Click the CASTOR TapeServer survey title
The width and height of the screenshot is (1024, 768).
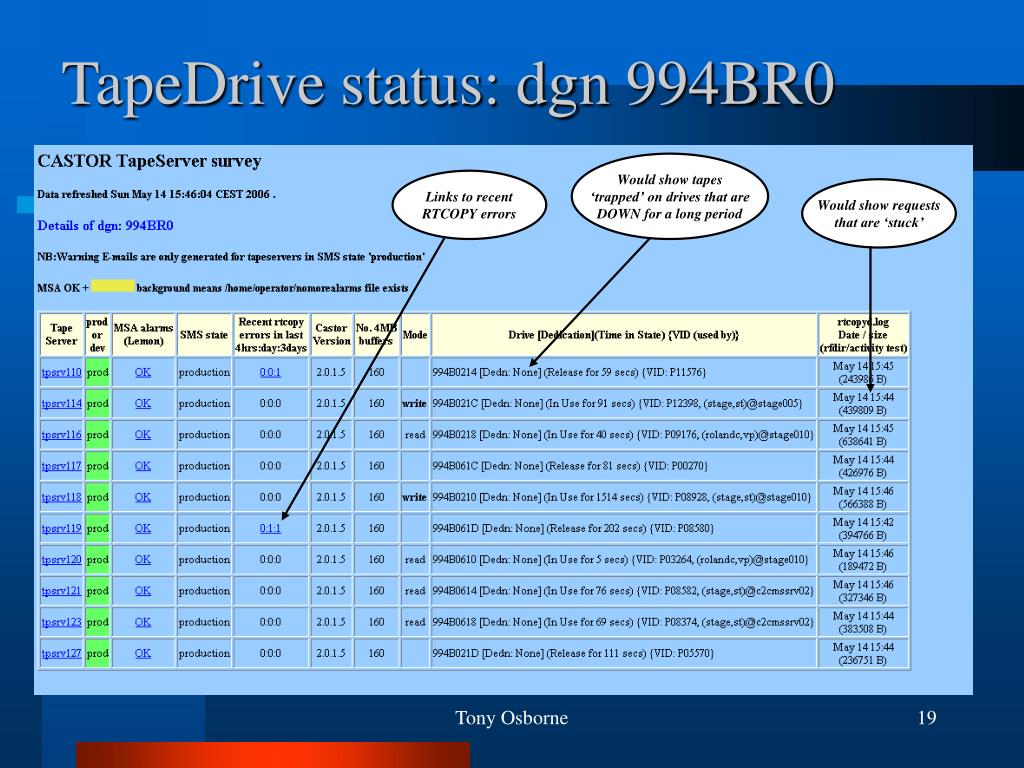(x=150, y=161)
